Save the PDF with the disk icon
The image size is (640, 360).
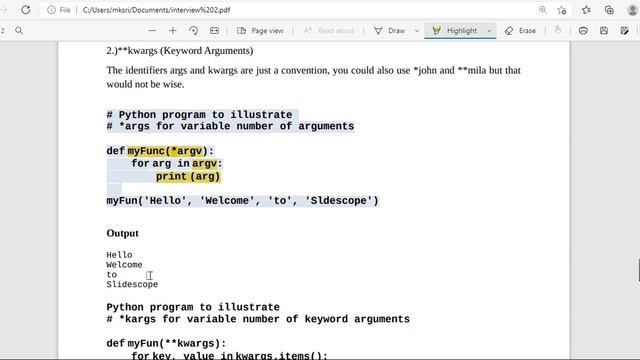pyautogui.click(x=604, y=31)
